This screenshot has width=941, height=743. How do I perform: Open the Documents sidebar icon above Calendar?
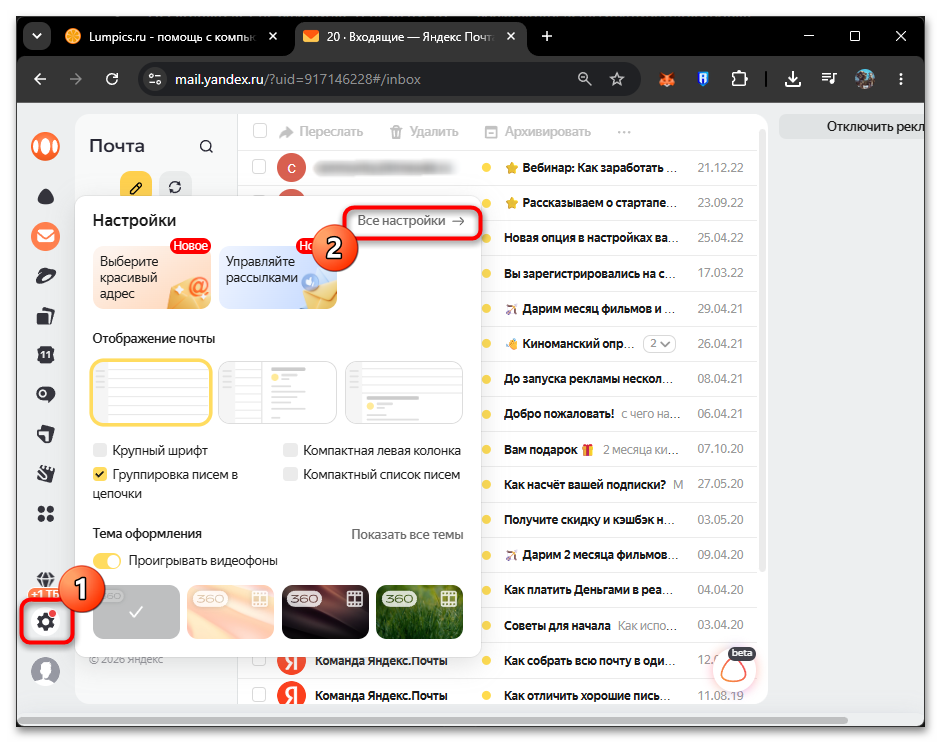pos(46,316)
